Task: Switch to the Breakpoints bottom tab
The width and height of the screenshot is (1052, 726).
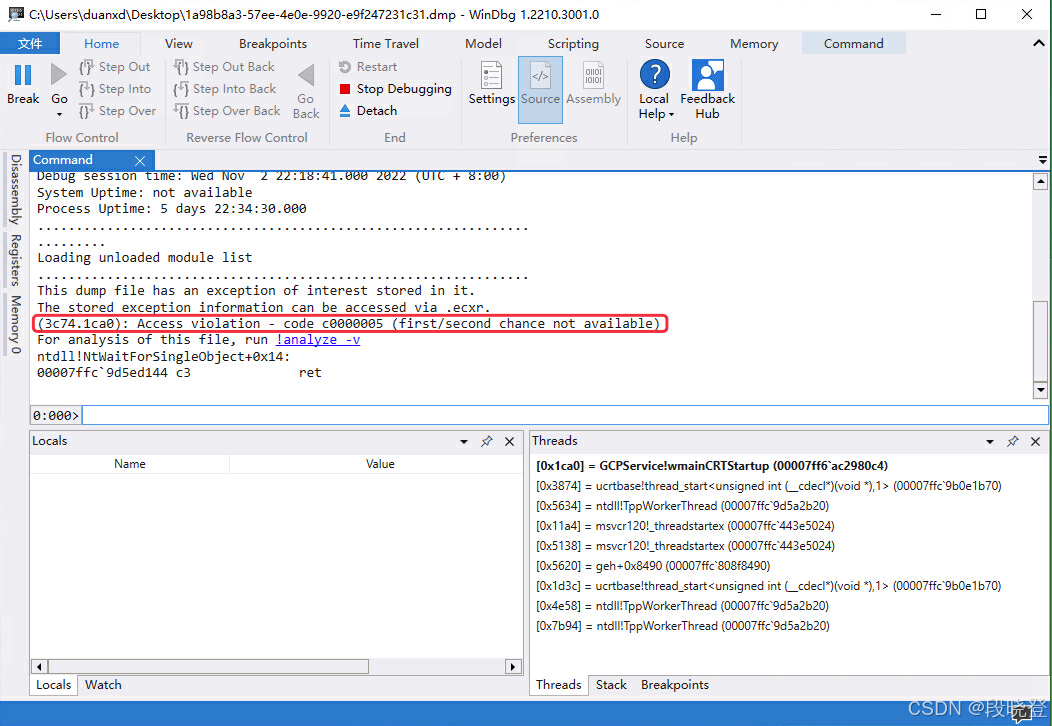Action: coord(674,685)
